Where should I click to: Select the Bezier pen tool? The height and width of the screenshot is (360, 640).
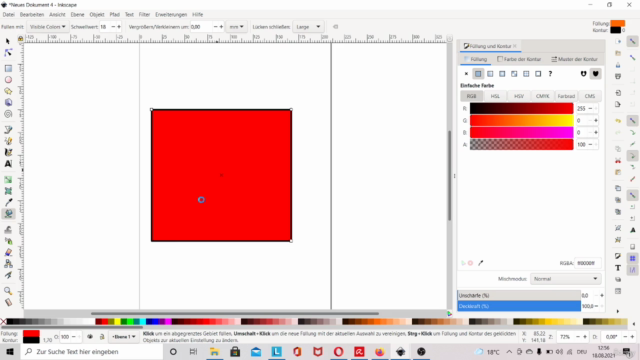8,130
